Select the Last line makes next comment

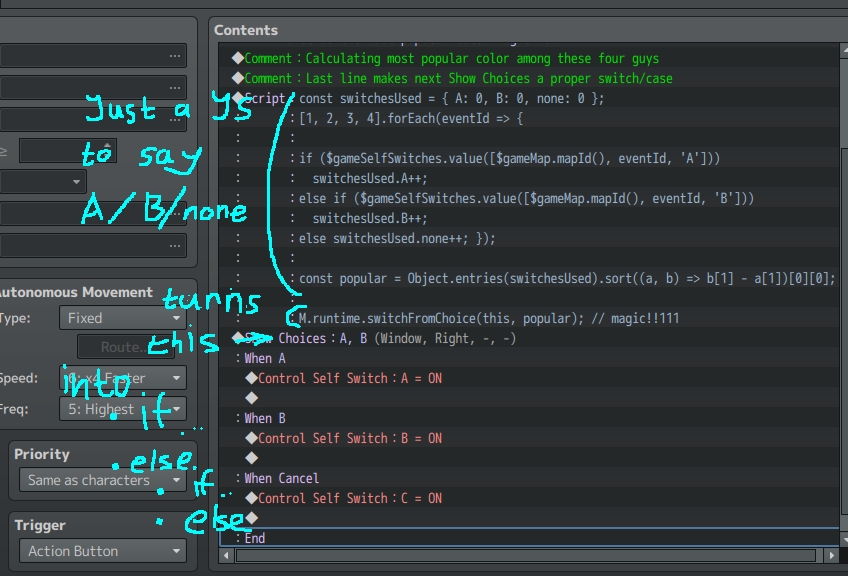[452, 78]
